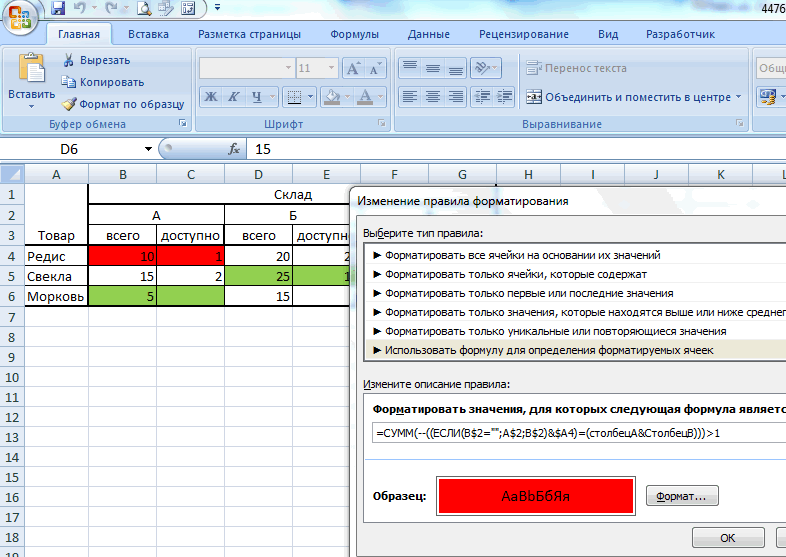Decrease font size with the small A

click(x=375, y=68)
